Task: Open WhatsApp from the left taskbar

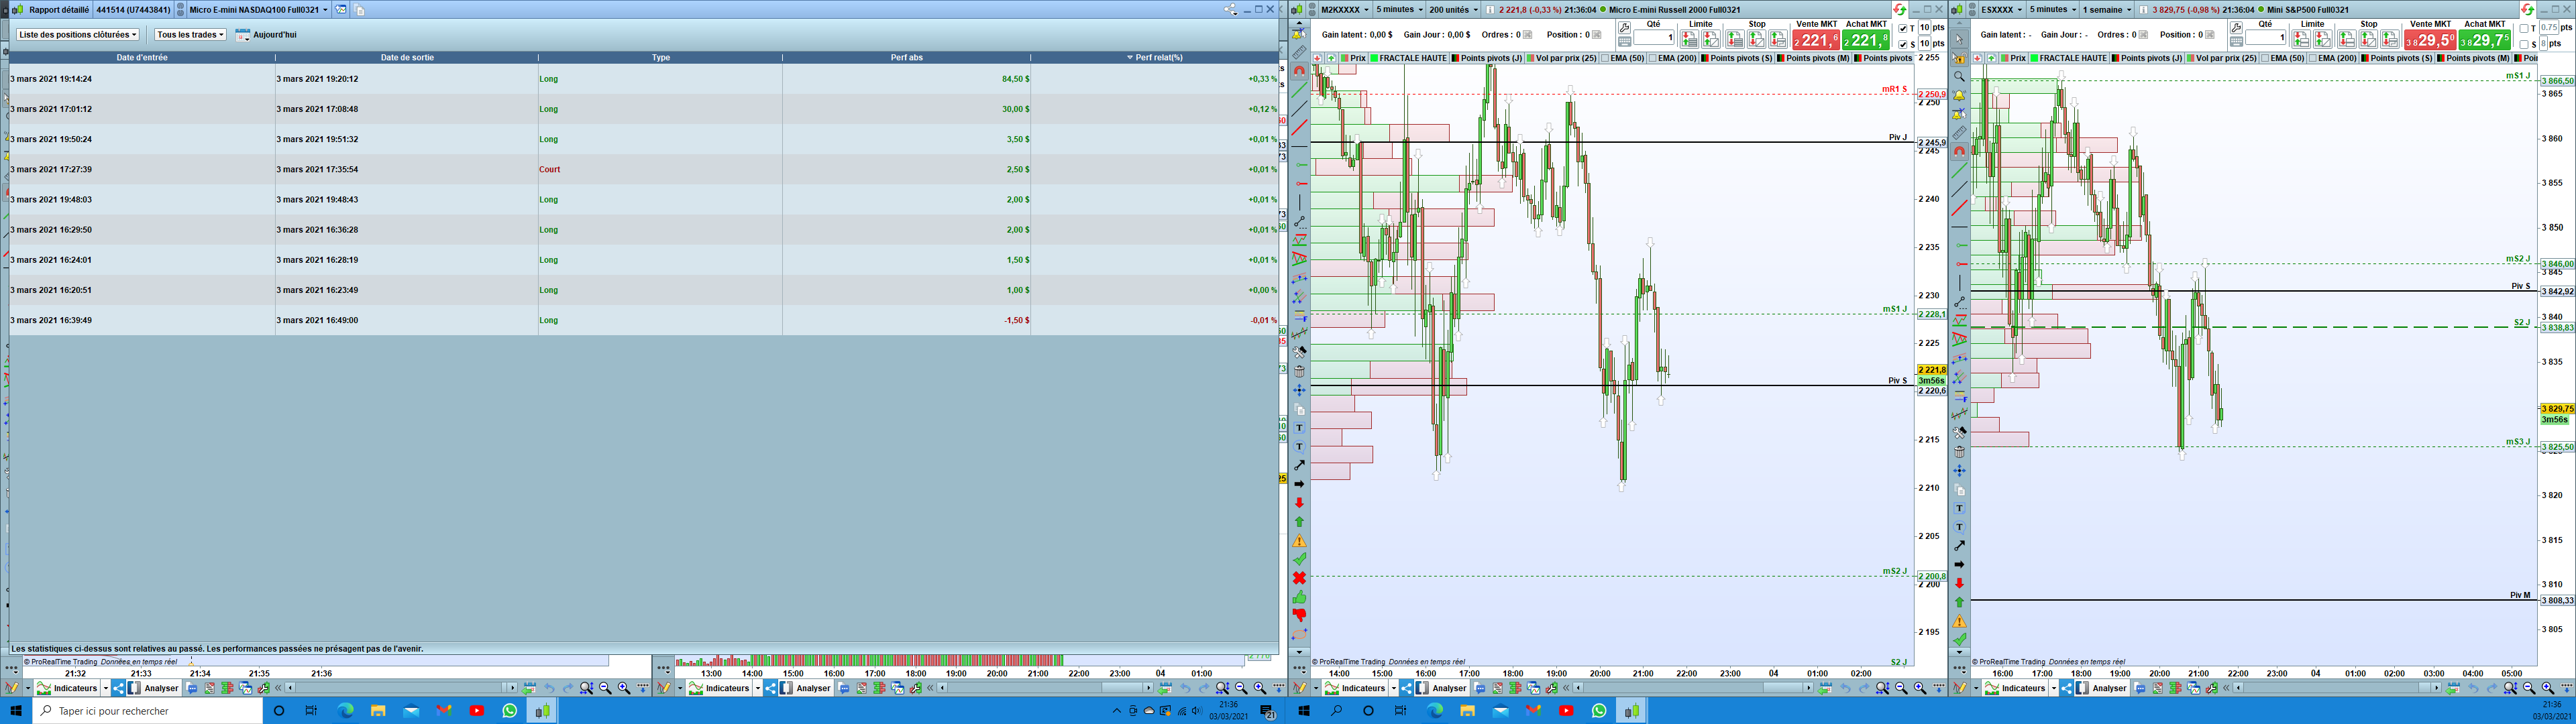Action: (510, 711)
